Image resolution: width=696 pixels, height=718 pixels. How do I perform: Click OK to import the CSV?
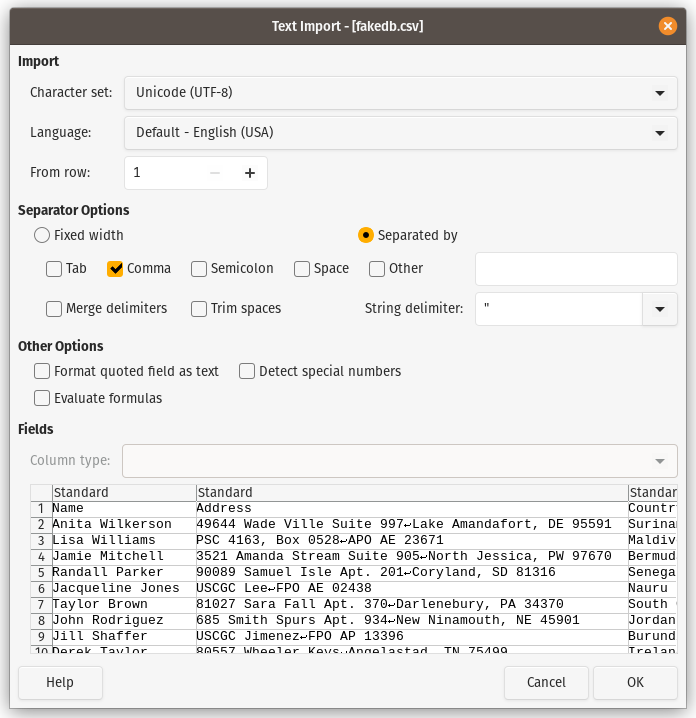click(635, 683)
